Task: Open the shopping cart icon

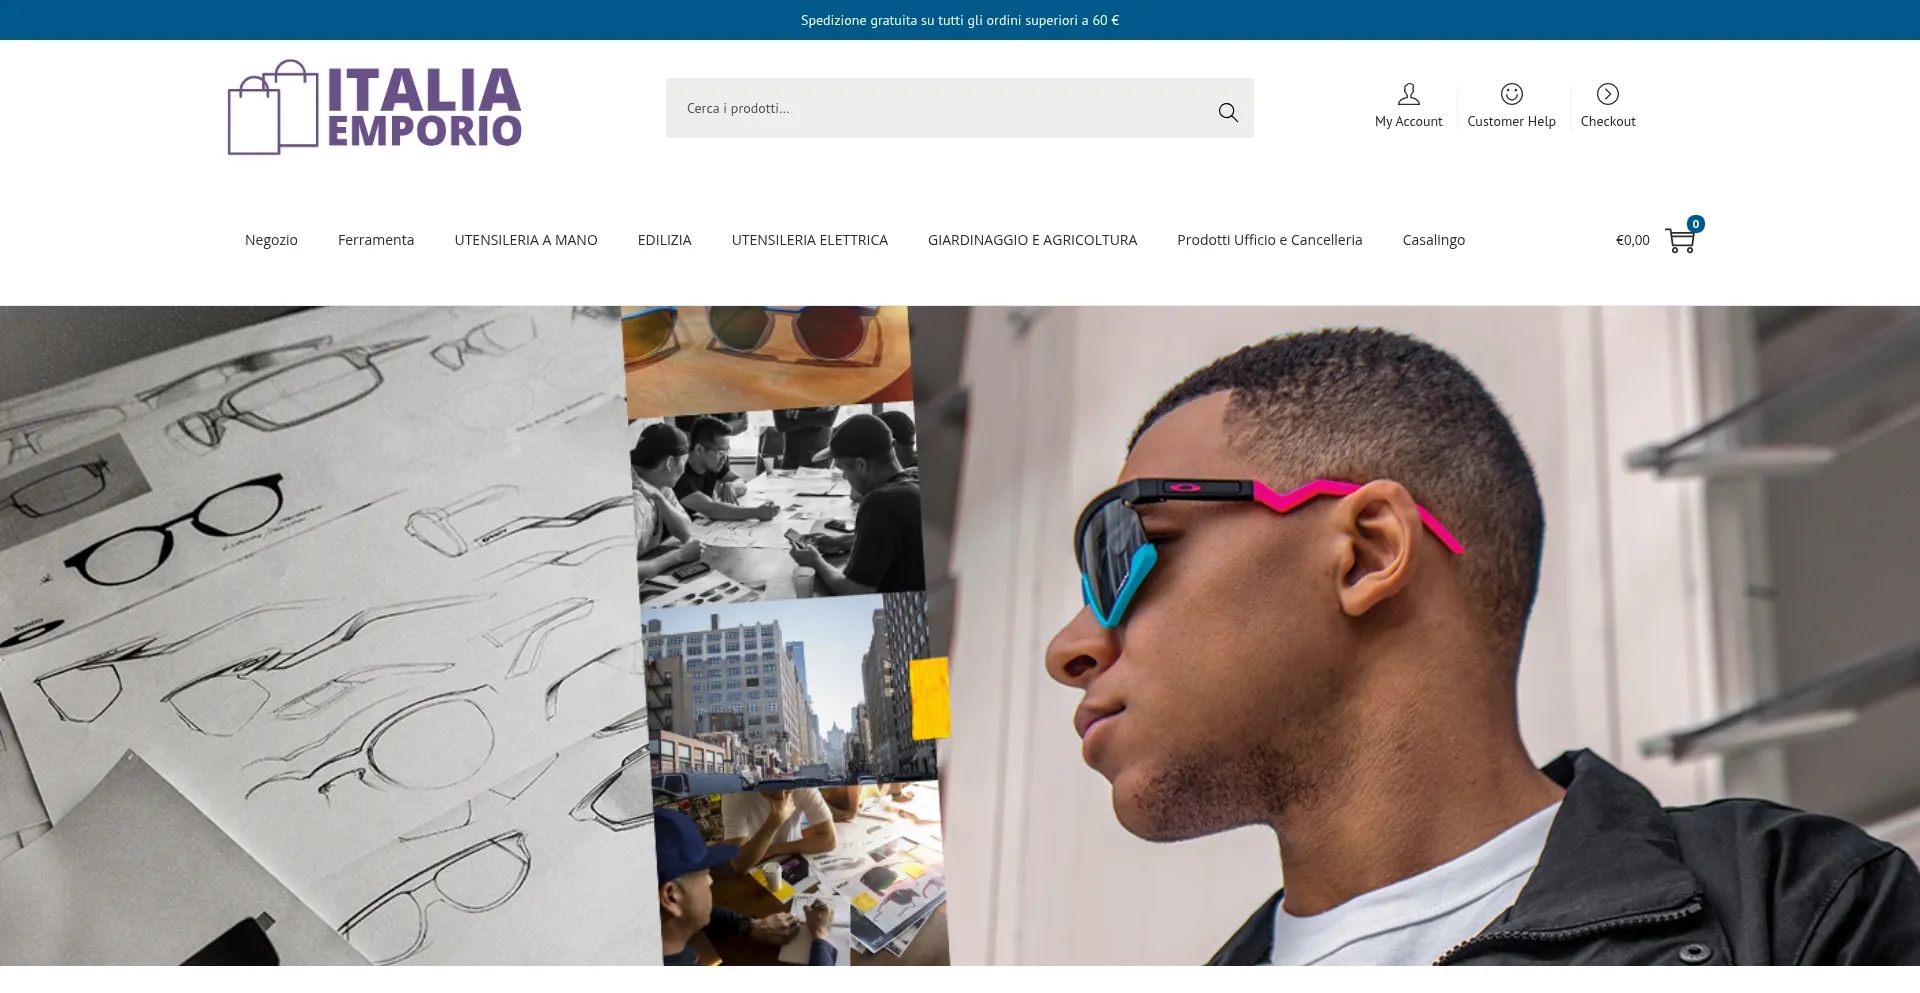Action: 1680,241
